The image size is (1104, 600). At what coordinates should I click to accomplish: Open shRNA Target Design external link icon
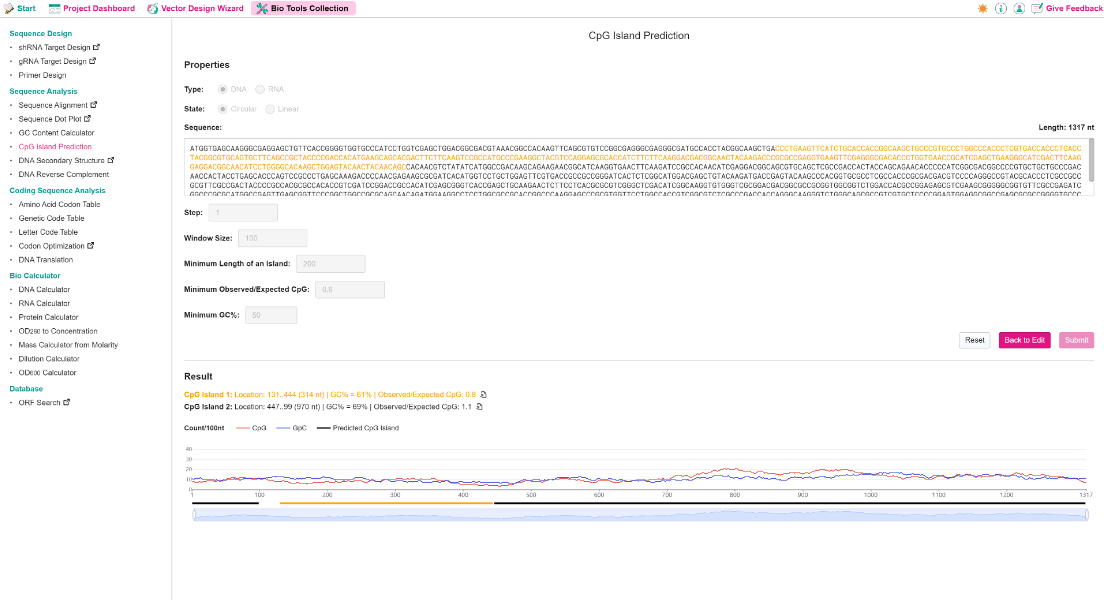pos(96,47)
